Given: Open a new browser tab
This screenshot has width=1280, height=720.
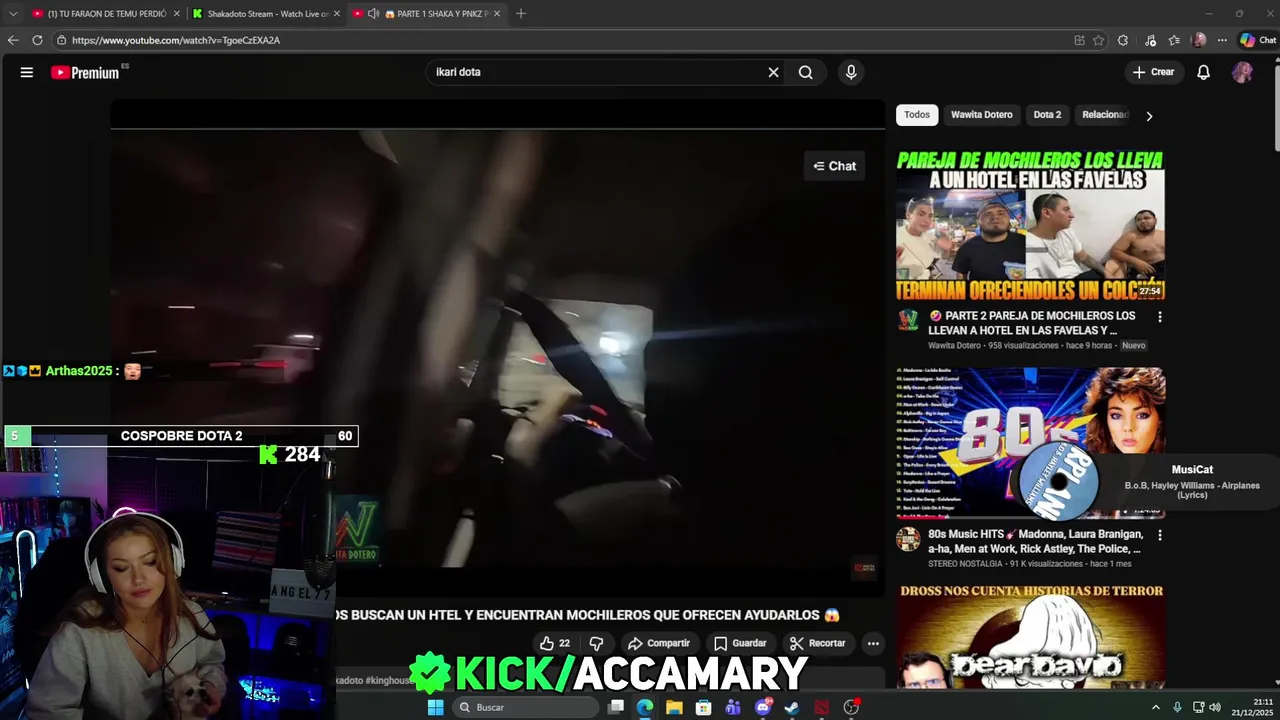Looking at the screenshot, I should (x=521, y=13).
